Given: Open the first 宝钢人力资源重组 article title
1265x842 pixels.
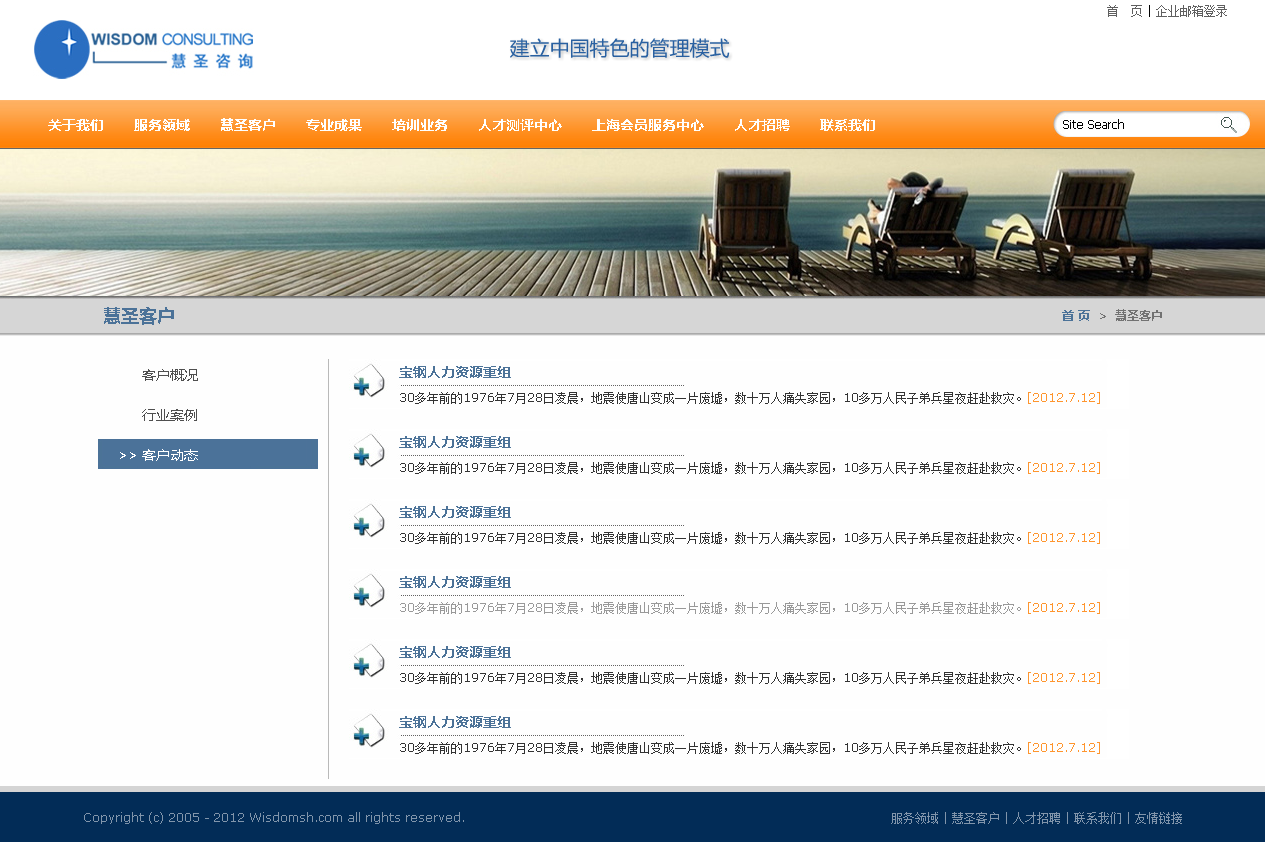Looking at the screenshot, I should click(455, 372).
